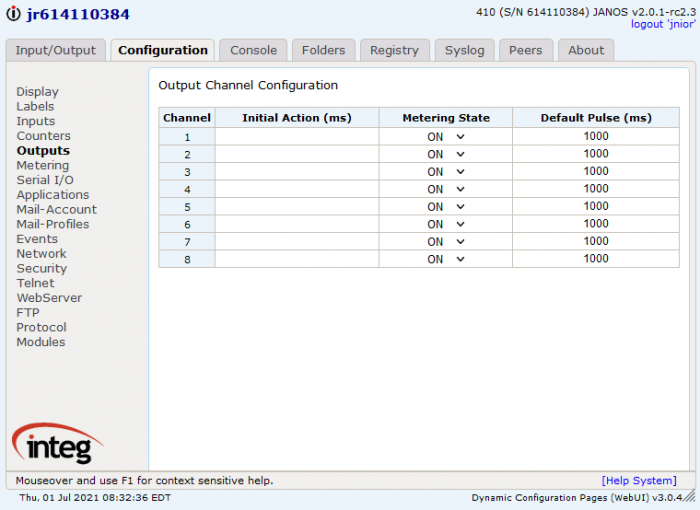Switch to the Input/Output tab
Image resolution: width=700 pixels, height=510 pixels.
click(56, 50)
